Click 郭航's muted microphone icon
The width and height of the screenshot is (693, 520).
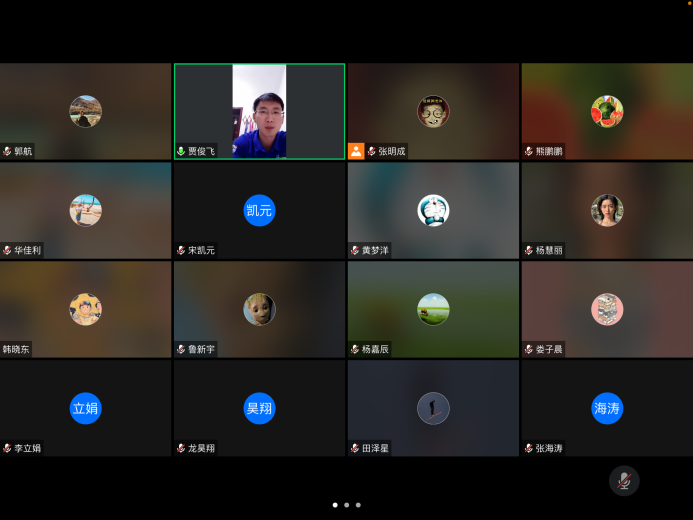pos(7,151)
